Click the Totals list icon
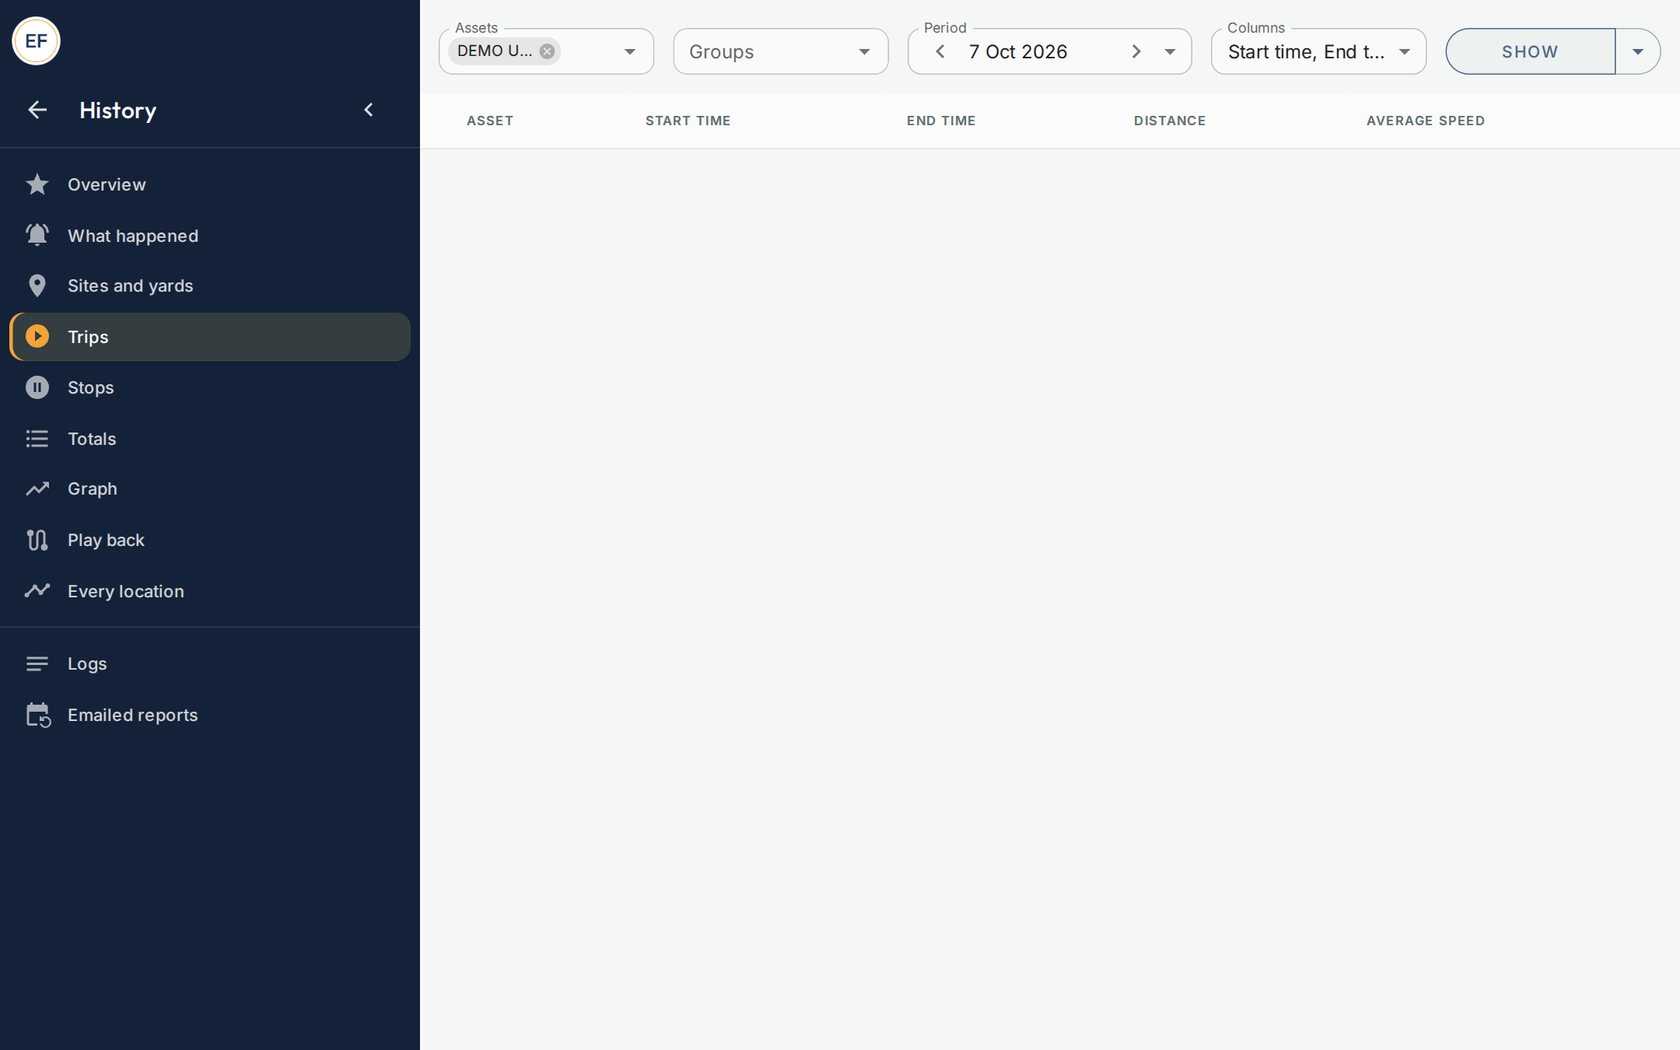1680x1050 pixels. (x=37, y=438)
